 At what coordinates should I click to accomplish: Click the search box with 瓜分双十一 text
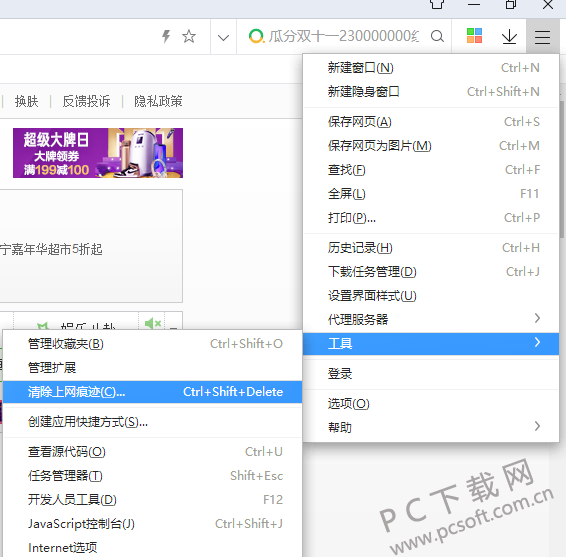pos(344,36)
